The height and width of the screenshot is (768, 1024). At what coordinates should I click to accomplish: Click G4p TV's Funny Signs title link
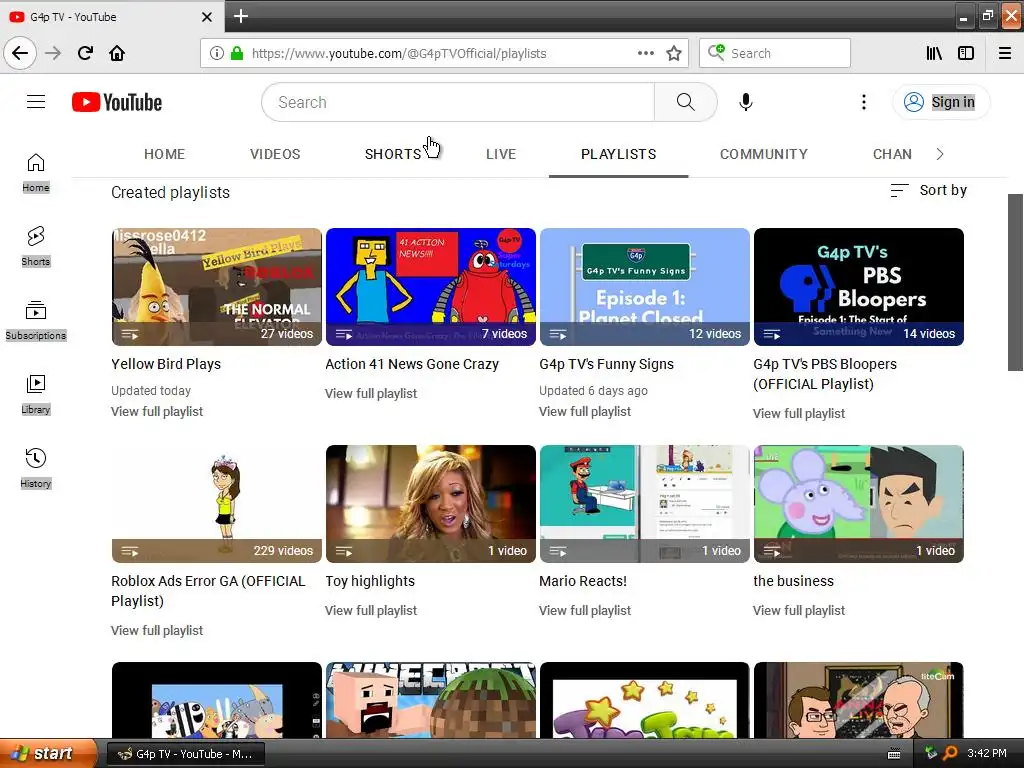pyautogui.click(x=606, y=364)
